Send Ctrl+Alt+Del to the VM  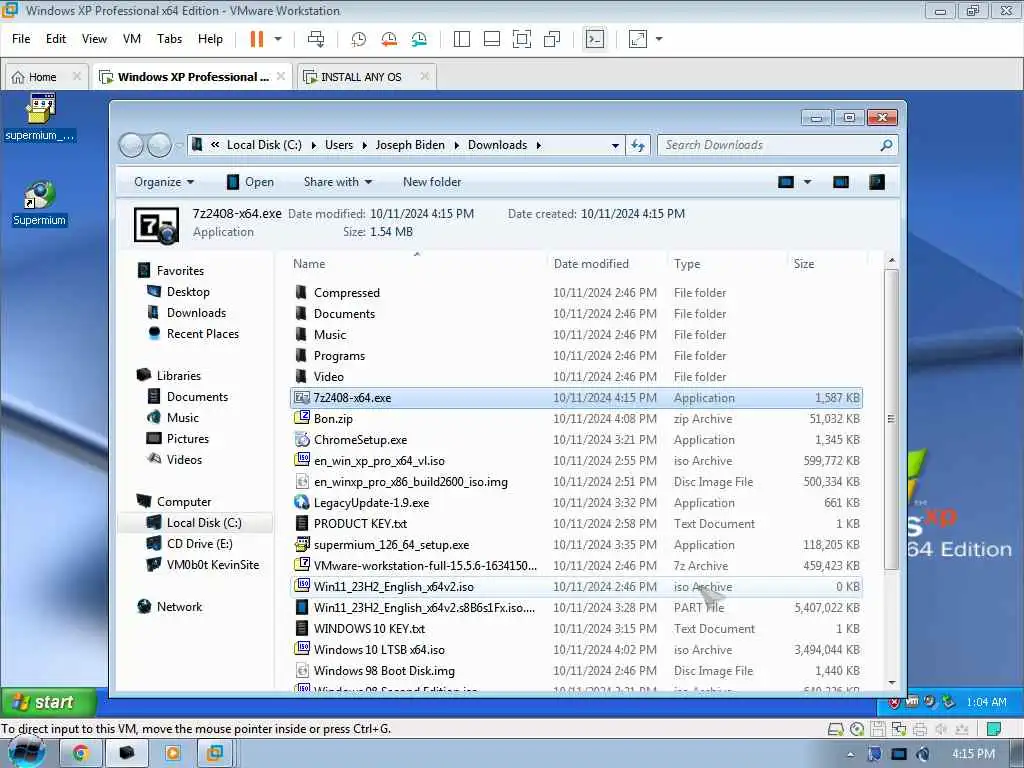316,39
